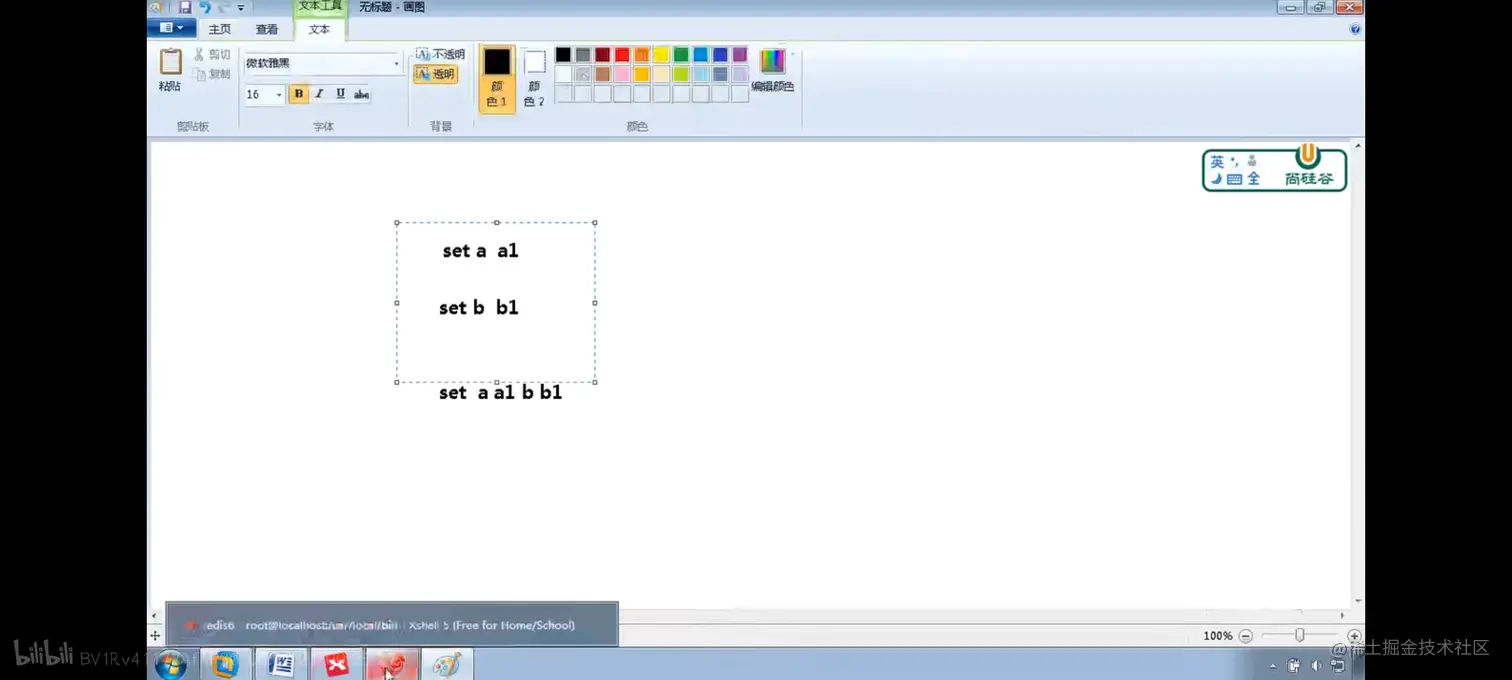Pick the purple color swatch
This screenshot has width=1512, height=680.
740,55
